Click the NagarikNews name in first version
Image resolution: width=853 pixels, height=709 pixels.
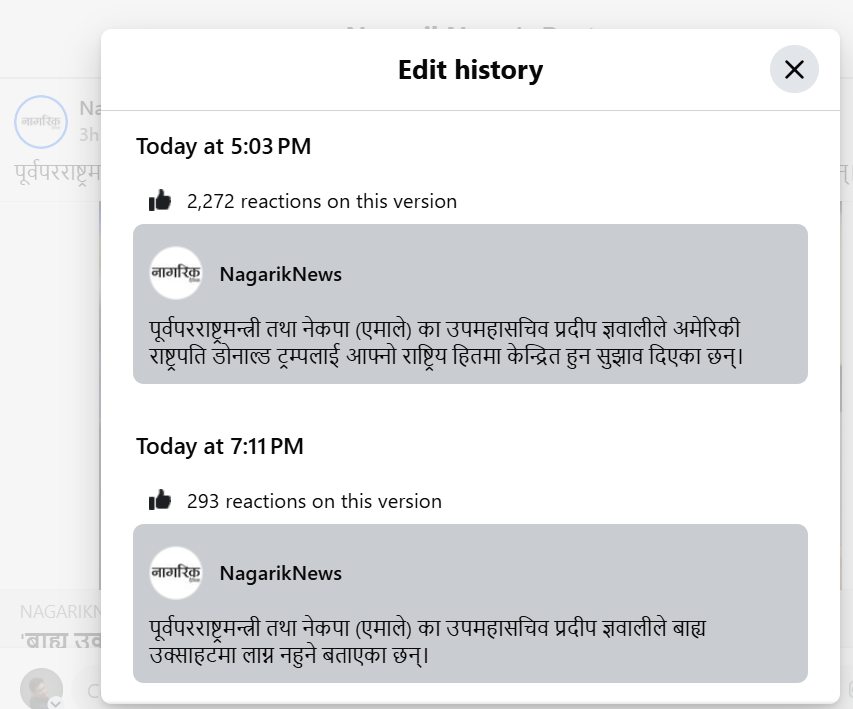click(281, 274)
